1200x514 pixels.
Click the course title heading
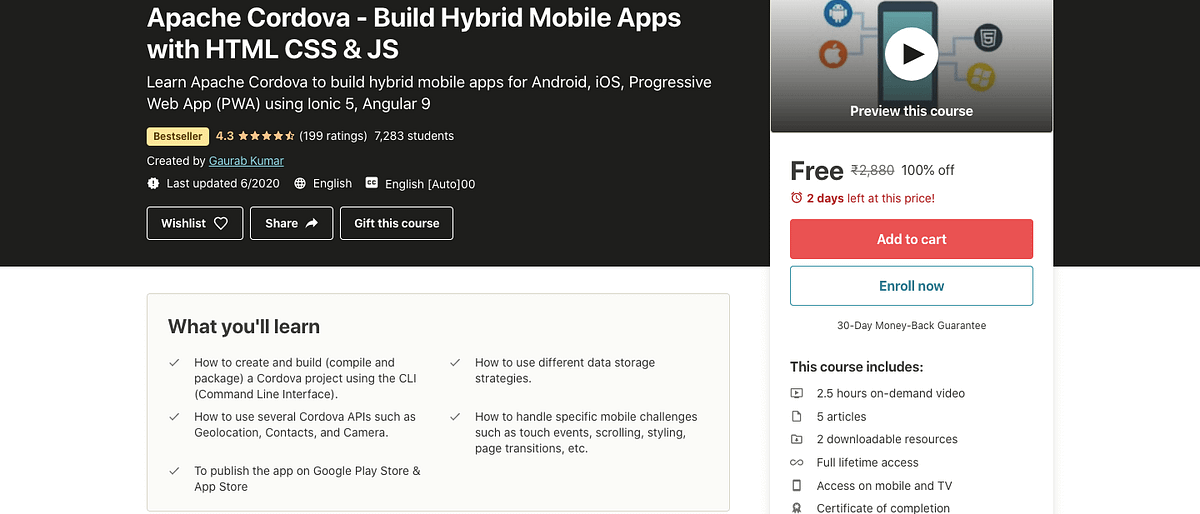point(414,32)
